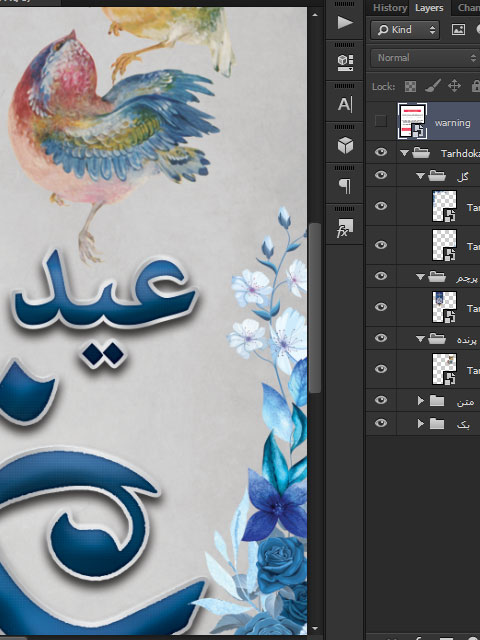Click the canvas scrollbar up arrow
Screen dimensions: 480x640
click(x=315, y=15)
